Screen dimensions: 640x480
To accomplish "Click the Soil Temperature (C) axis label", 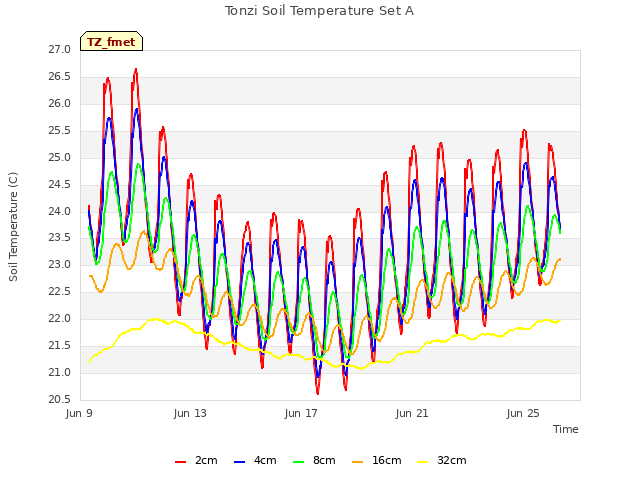I will [13, 227].
